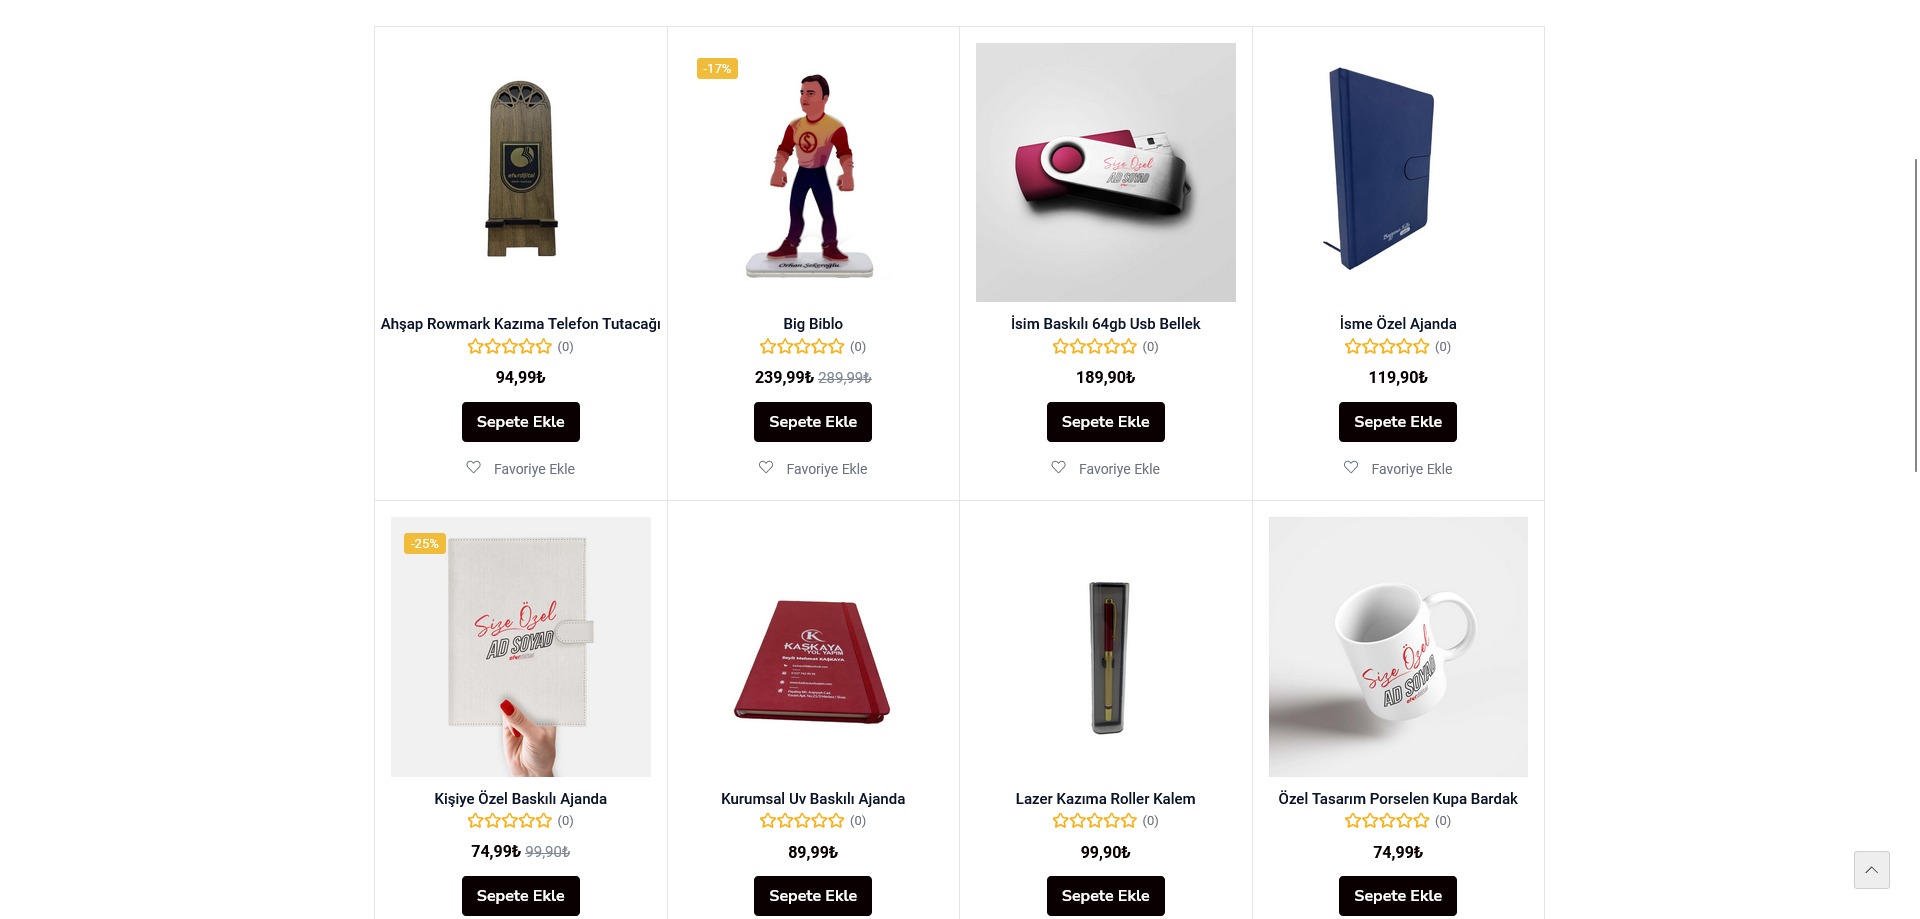Image resolution: width=1920 pixels, height=919 pixels.
Task: Click heart icon under Ahşap Rowmark Telefon Tutacağı
Action: [474, 467]
